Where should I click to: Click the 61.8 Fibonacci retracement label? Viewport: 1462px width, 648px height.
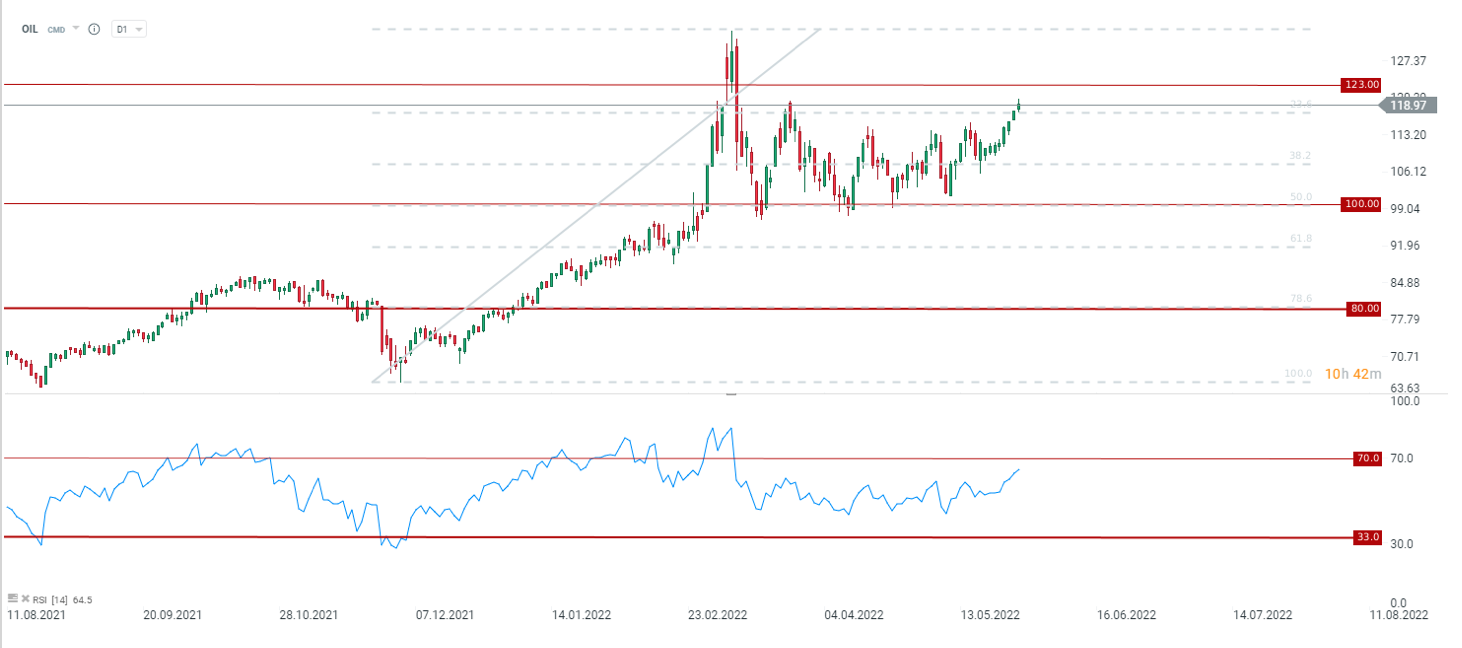tap(1300, 239)
